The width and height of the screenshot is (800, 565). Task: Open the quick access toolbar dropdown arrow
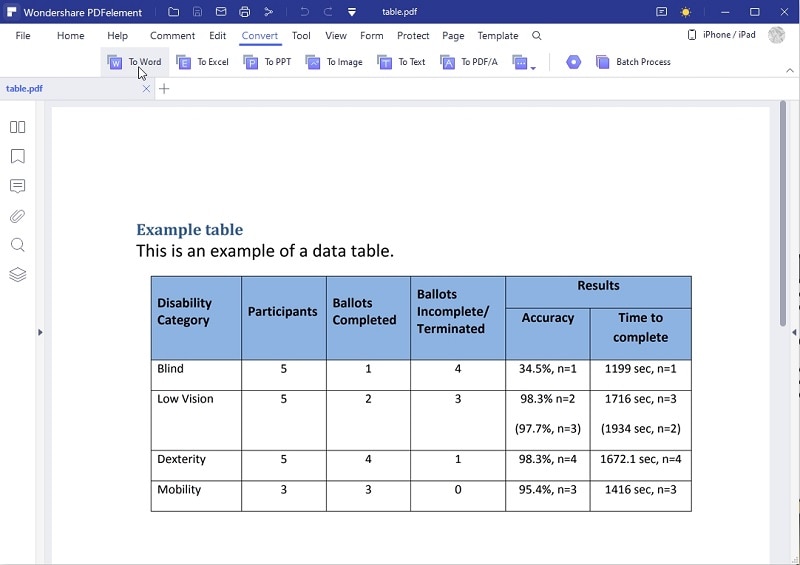[352, 12]
